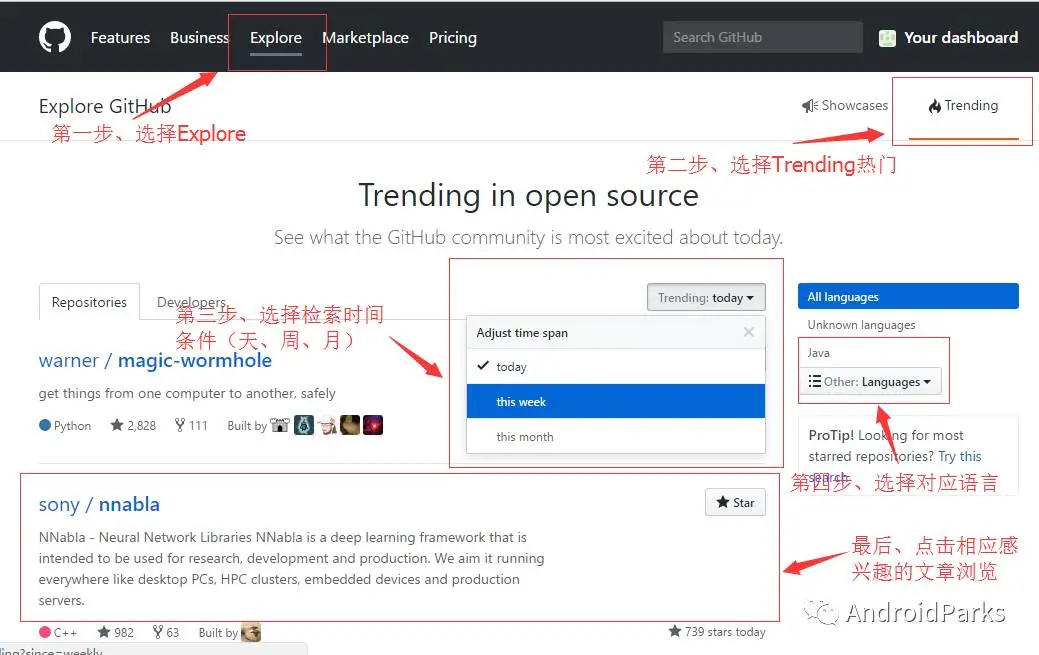
Task: Filter by Unknown languages
Action: pos(861,325)
